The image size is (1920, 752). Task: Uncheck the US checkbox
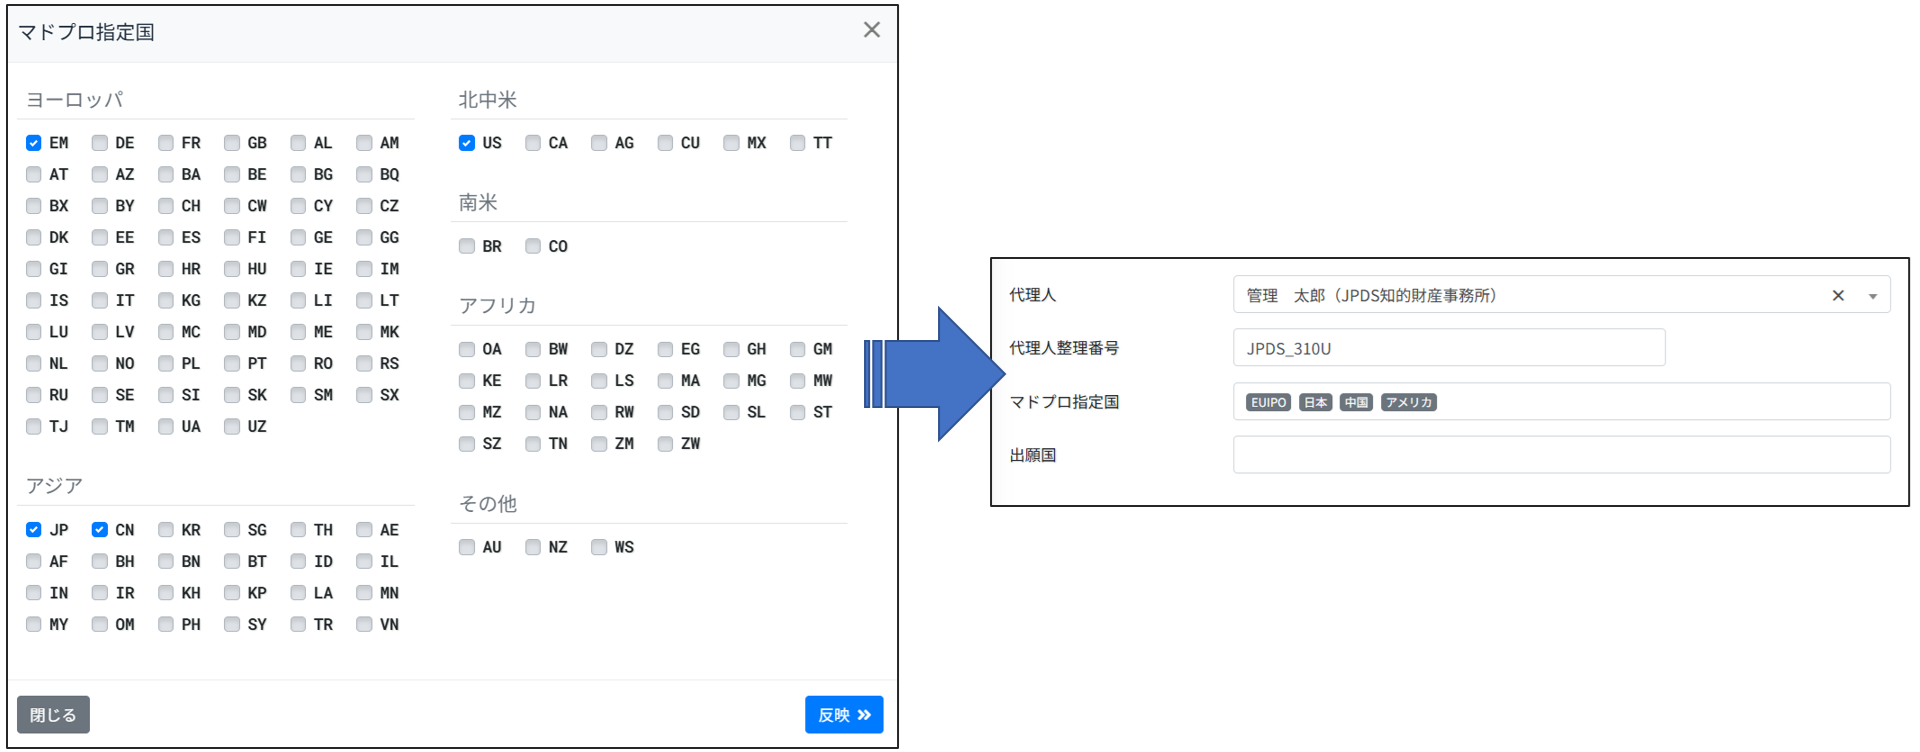coord(467,143)
